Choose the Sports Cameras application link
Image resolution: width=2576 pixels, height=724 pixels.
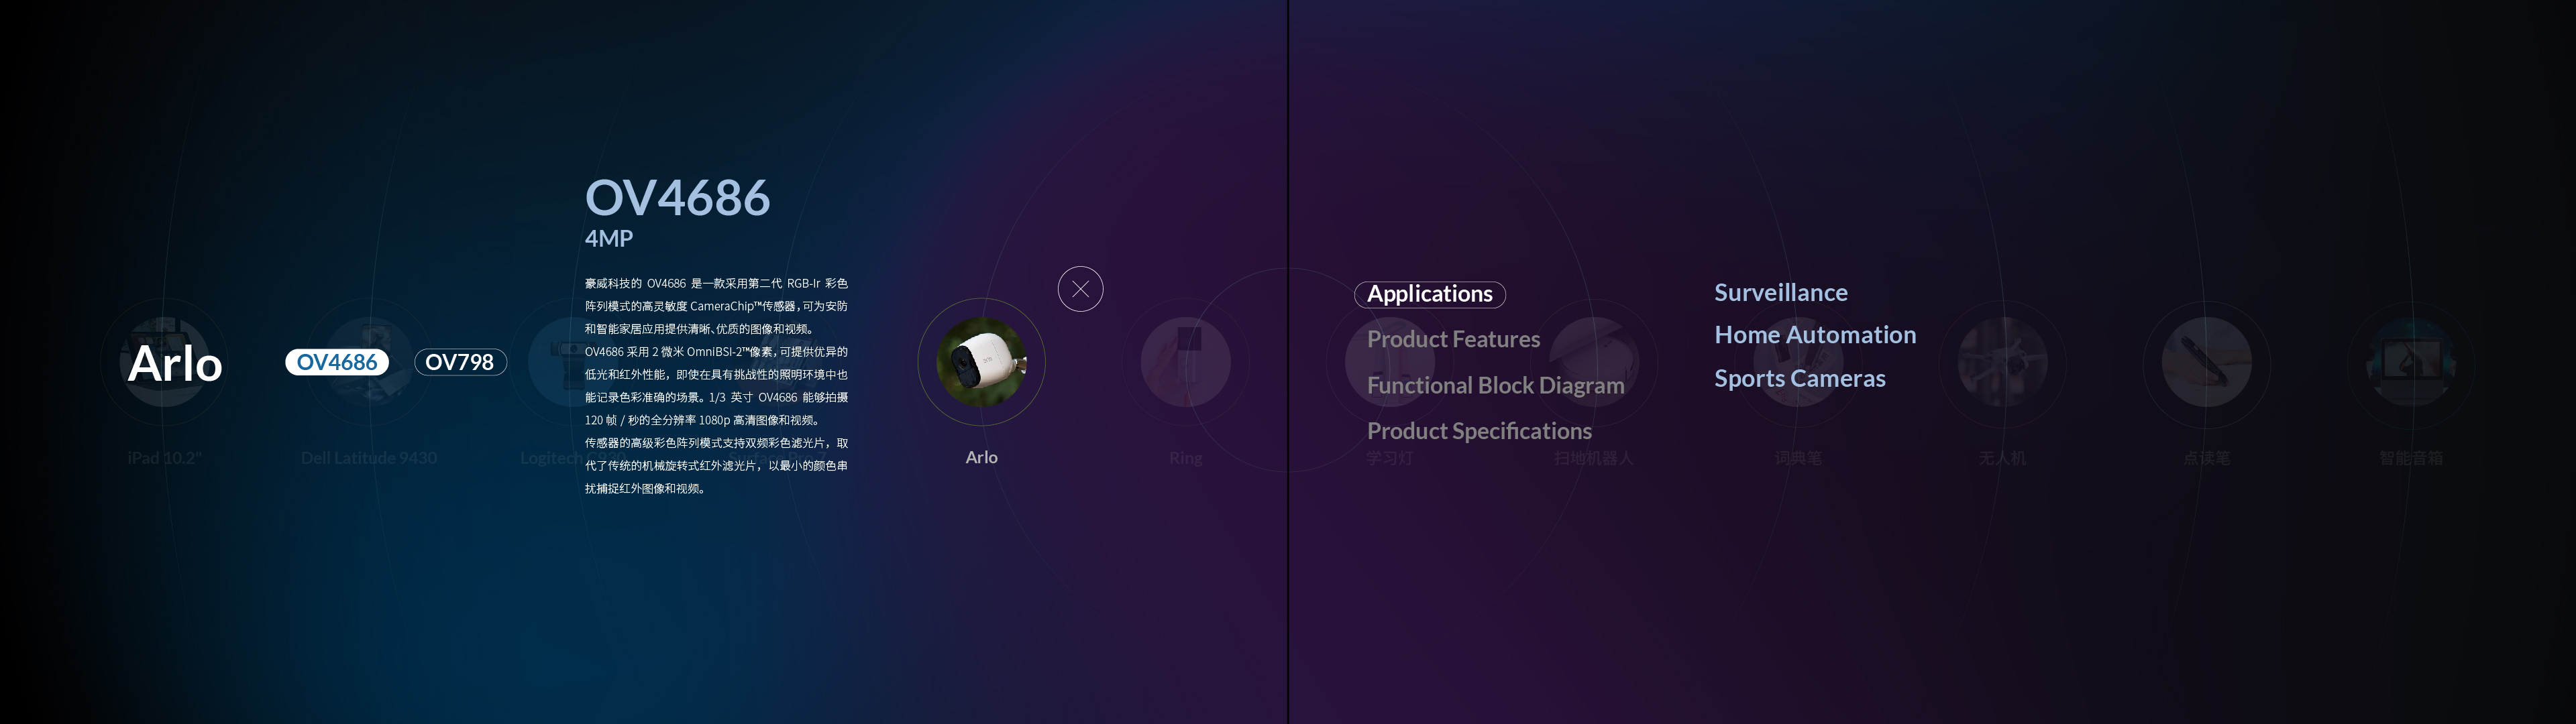tap(1799, 378)
